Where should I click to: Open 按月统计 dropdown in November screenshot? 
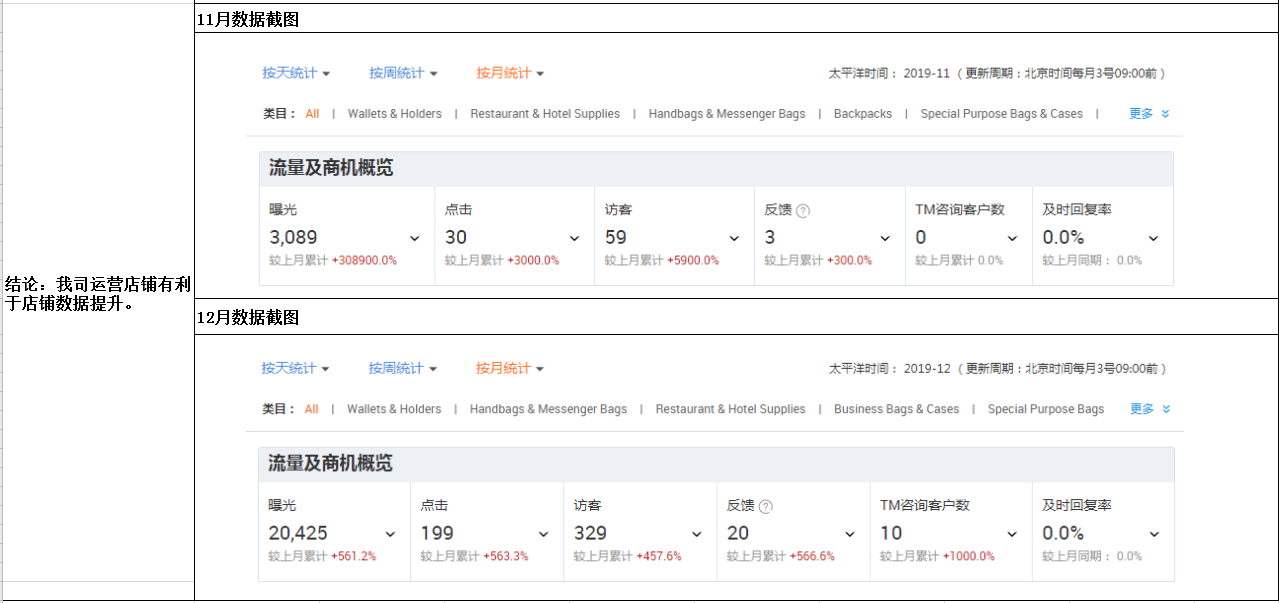coord(510,73)
